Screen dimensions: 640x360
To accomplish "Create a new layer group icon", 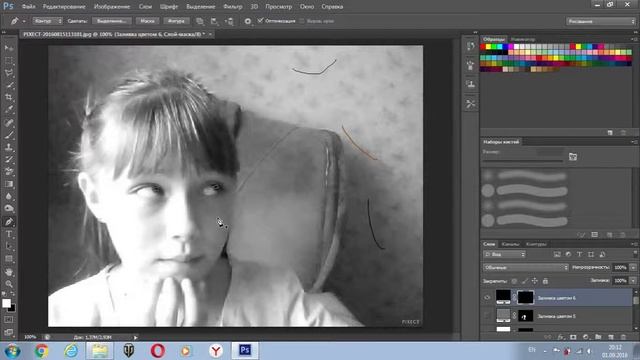I will coord(598,337).
